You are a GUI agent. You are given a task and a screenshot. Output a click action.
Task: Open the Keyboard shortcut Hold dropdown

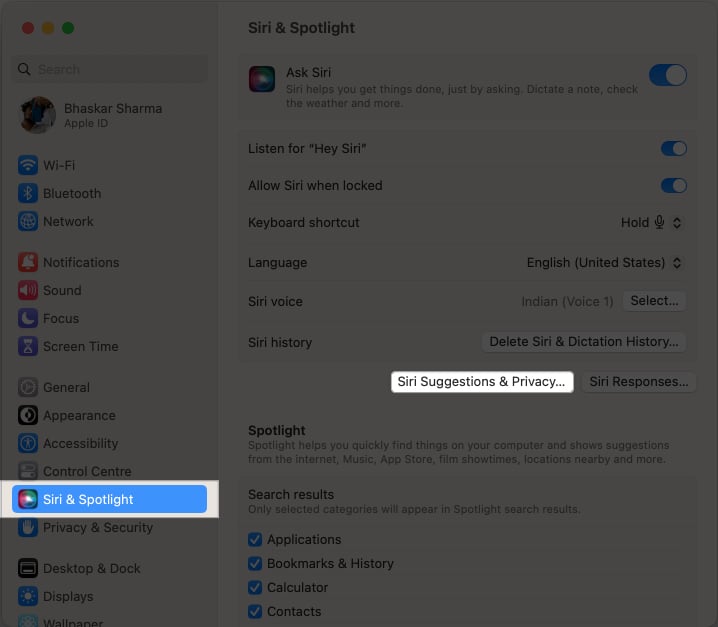point(652,223)
